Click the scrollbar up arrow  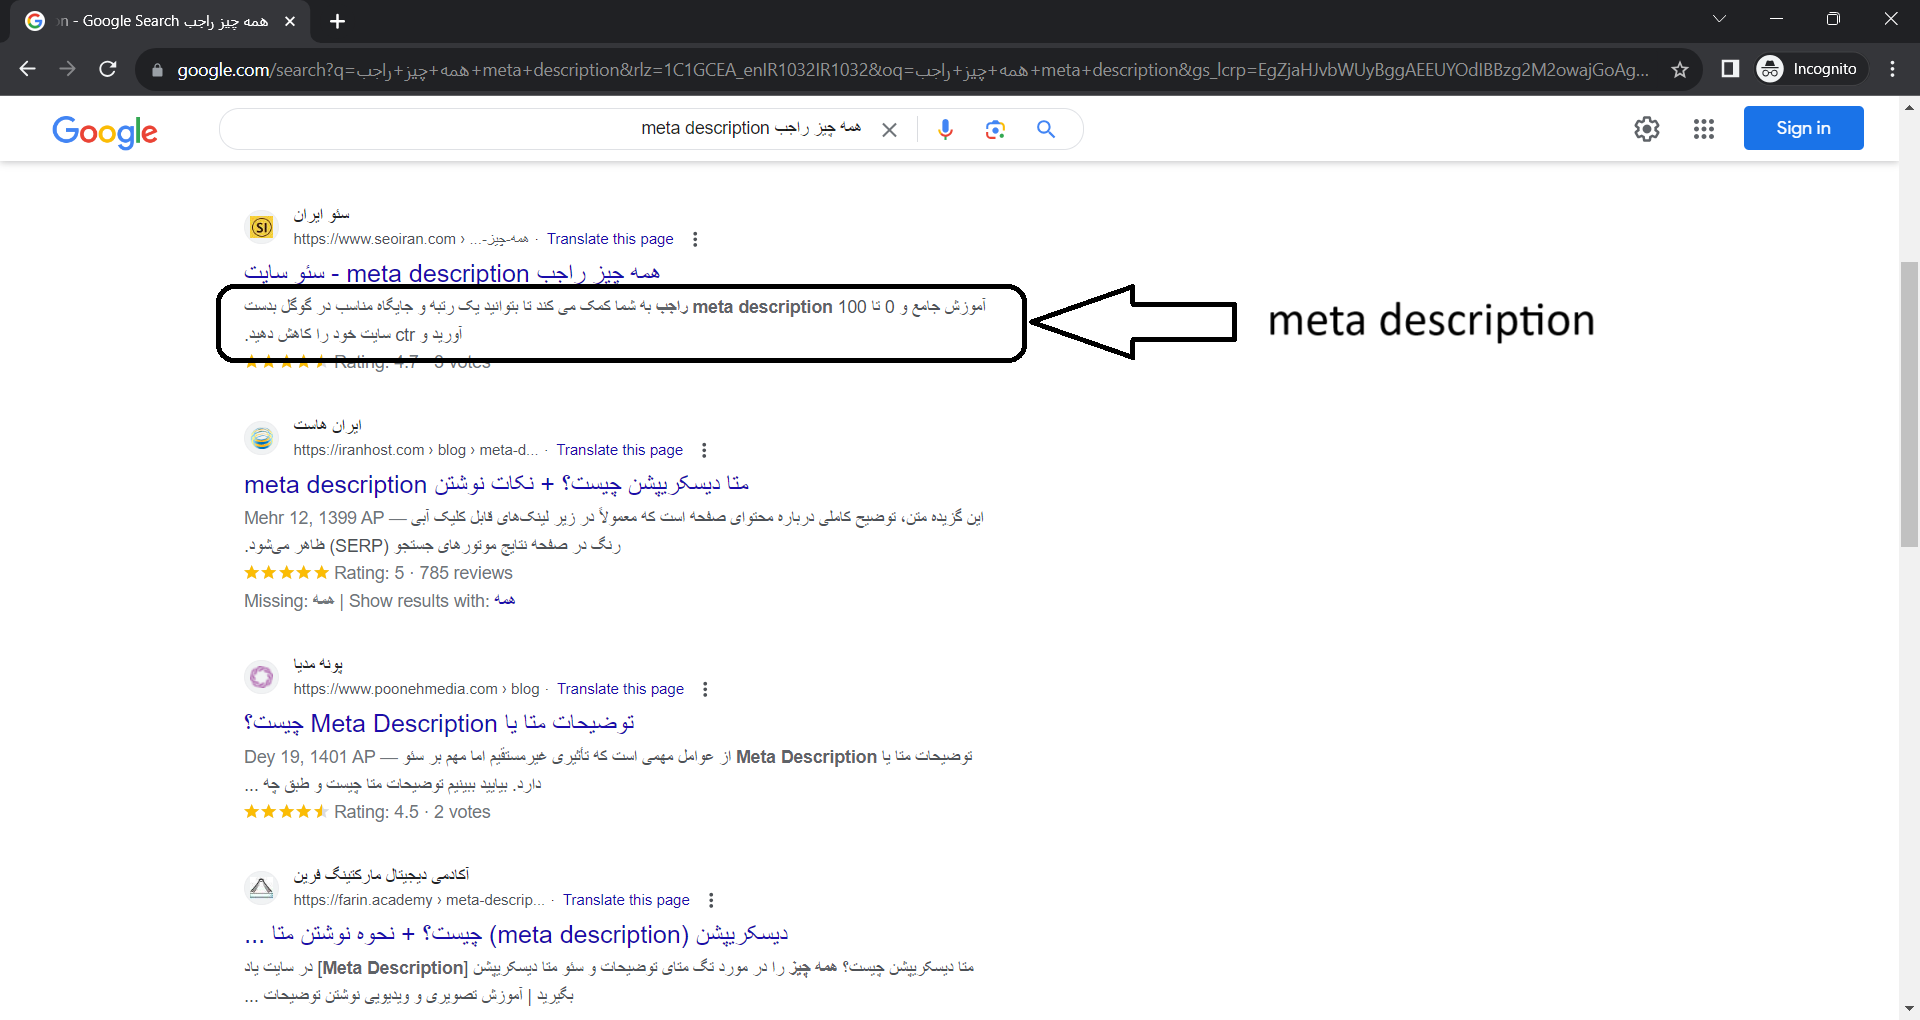(x=1909, y=107)
